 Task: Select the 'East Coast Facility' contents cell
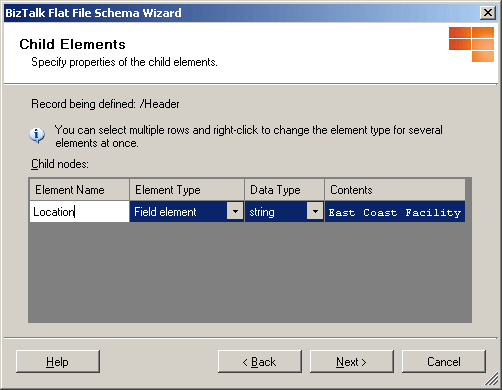(395, 211)
